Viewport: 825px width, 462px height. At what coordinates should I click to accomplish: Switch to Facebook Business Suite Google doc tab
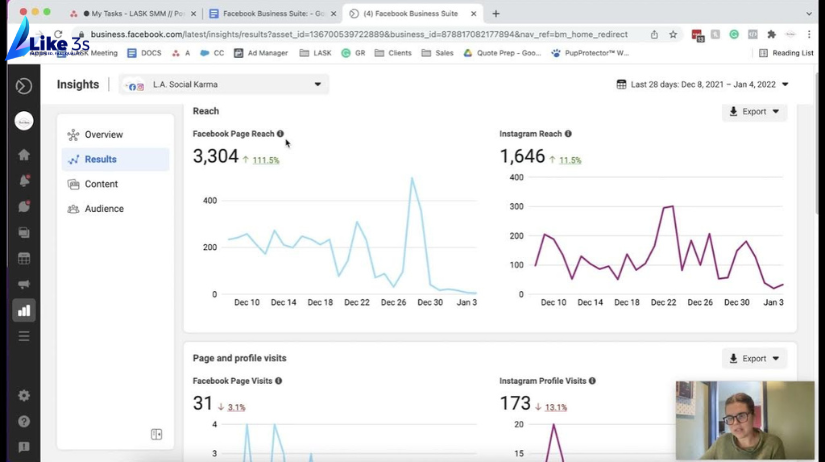273,14
